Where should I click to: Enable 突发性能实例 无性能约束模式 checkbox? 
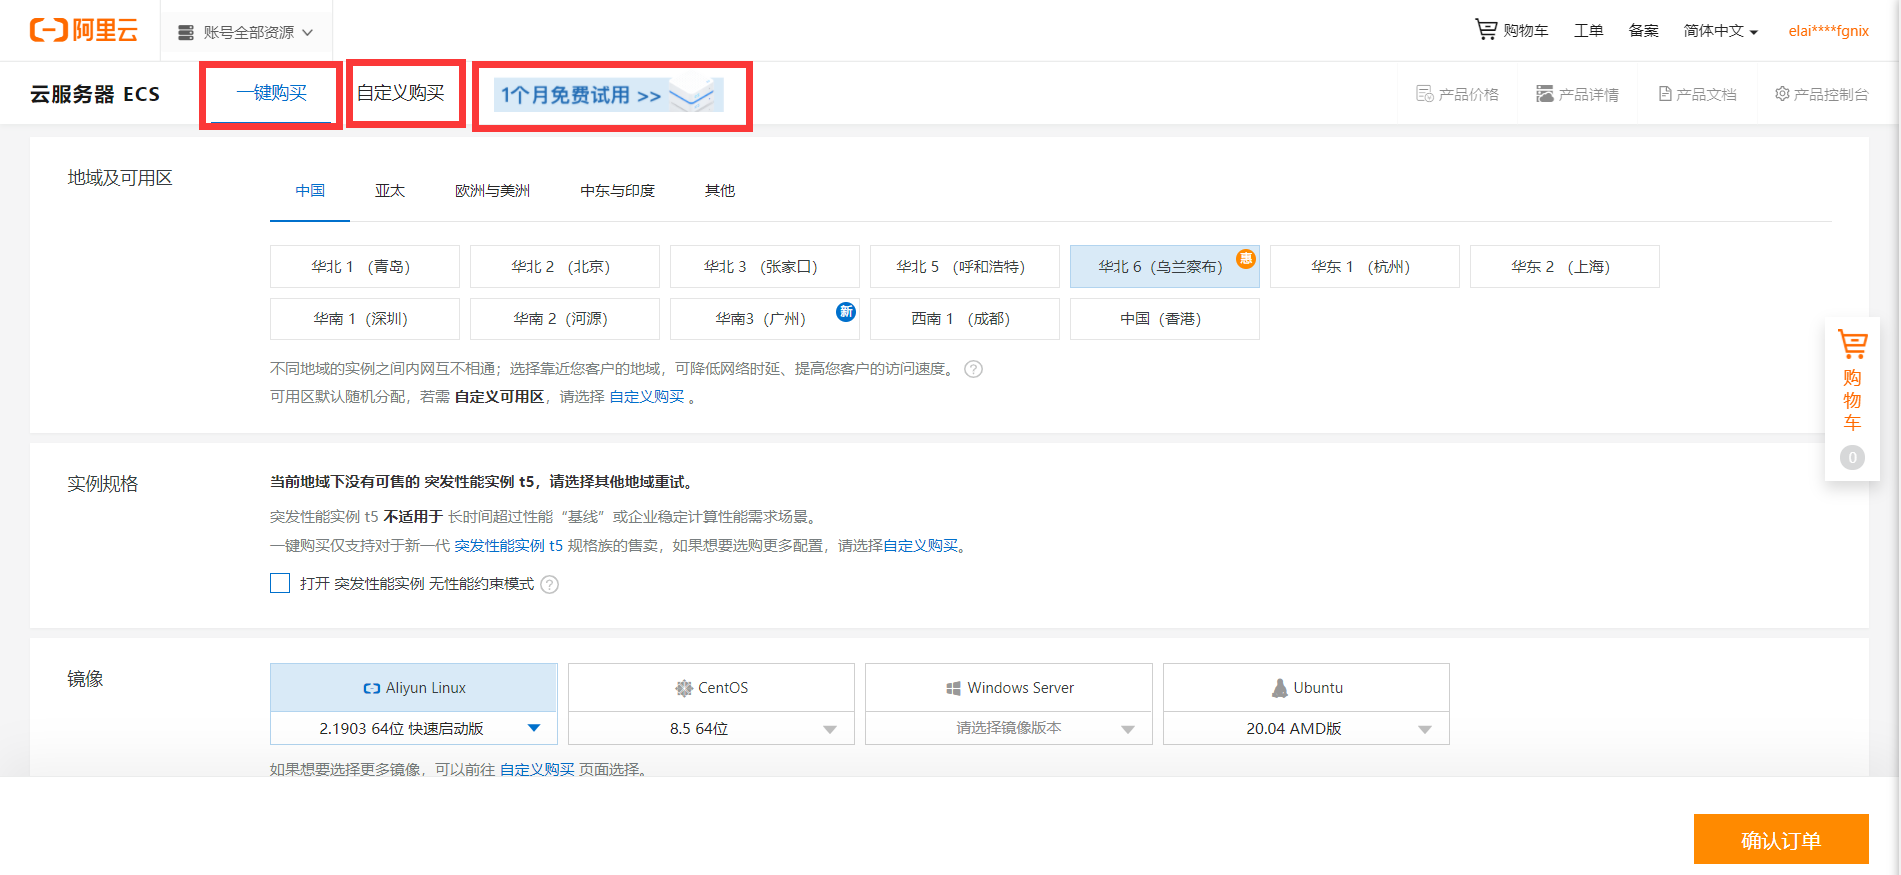pos(280,583)
